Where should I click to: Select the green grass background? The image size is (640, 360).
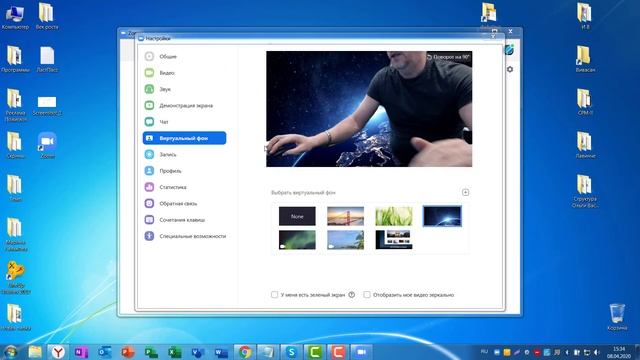394,216
